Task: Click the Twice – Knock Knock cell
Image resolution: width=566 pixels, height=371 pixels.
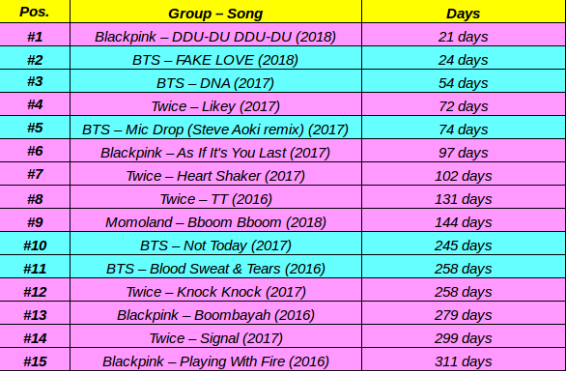Action: pos(215,290)
